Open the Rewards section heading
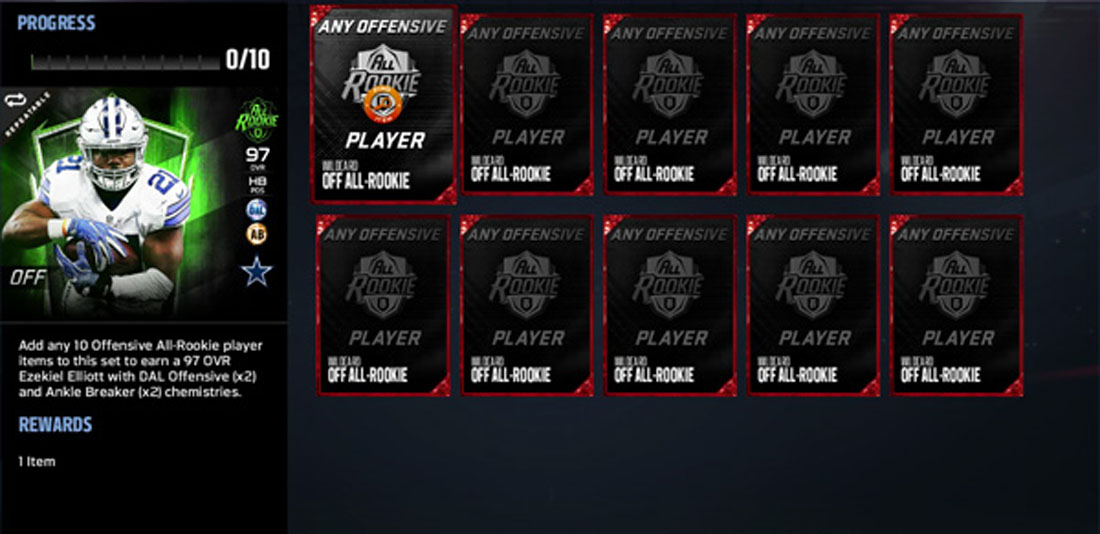The width and height of the screenshot is (1100, 534). tap(55, 424)
